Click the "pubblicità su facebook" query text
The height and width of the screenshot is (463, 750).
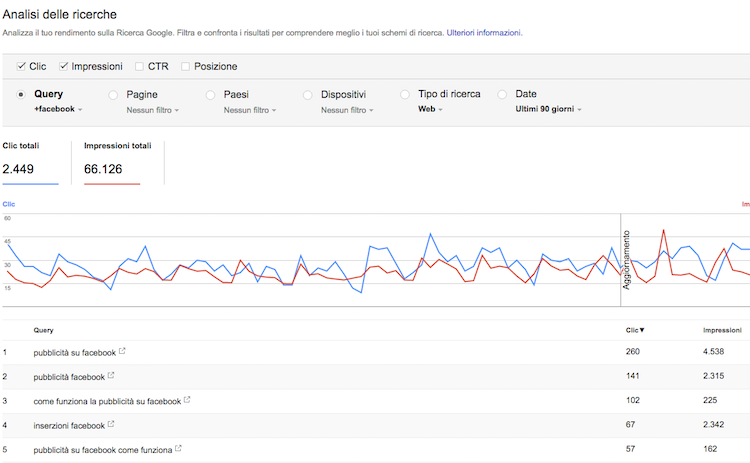75,353
